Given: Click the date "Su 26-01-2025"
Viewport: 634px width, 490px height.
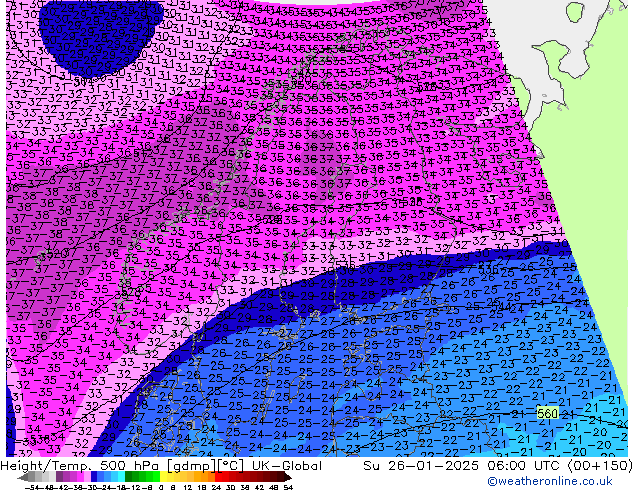Looking at the screenshot, I should click(x=421, y=466).
